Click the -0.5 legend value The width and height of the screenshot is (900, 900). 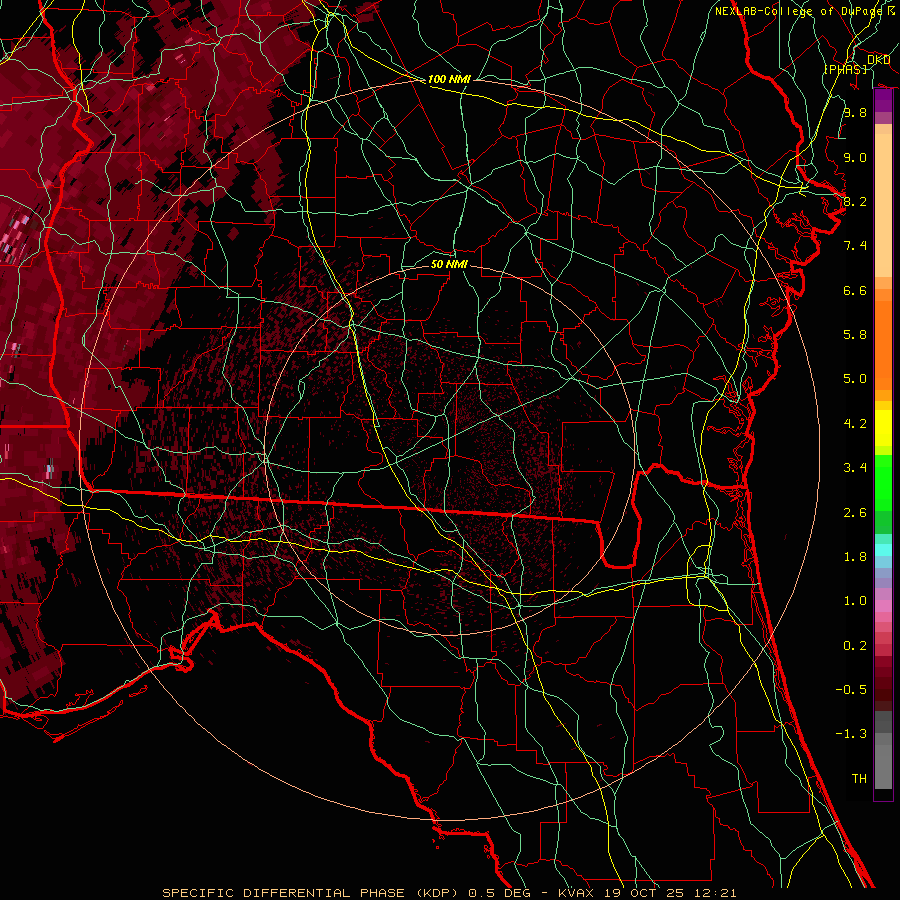pyautogui.click(x=851, y=690)
